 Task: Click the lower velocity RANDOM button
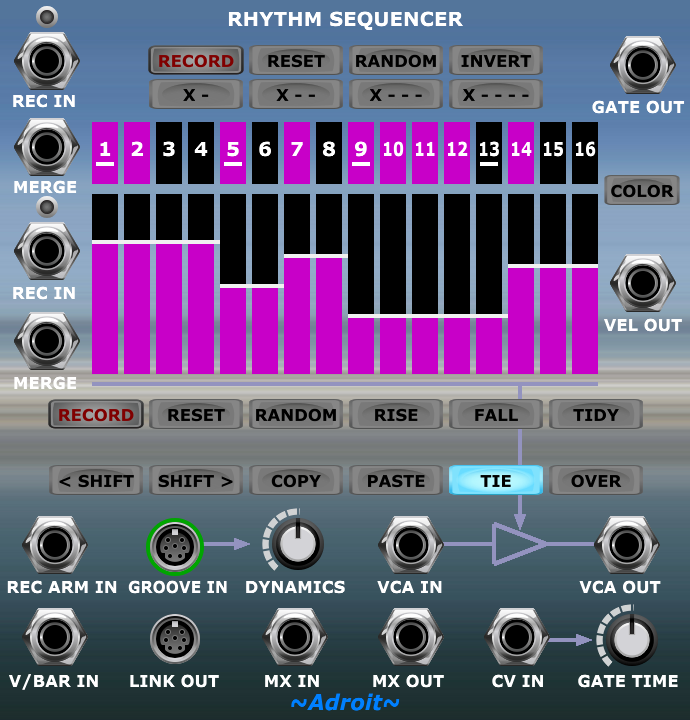coord(296,414)
